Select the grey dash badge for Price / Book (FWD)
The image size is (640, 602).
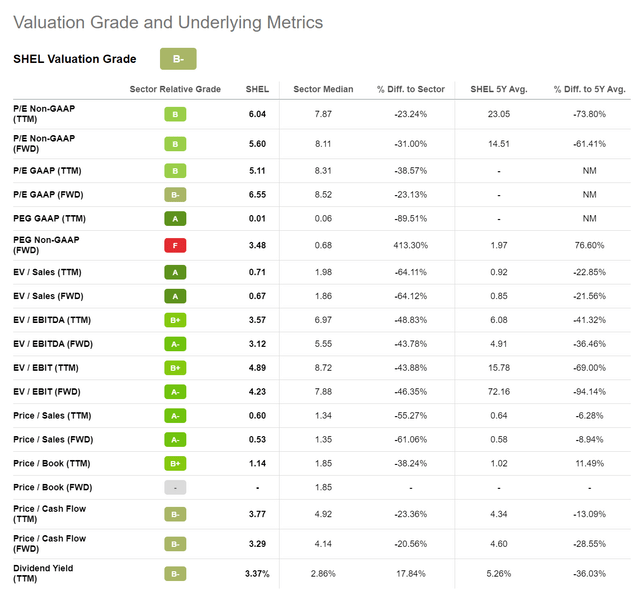point(175,487)
